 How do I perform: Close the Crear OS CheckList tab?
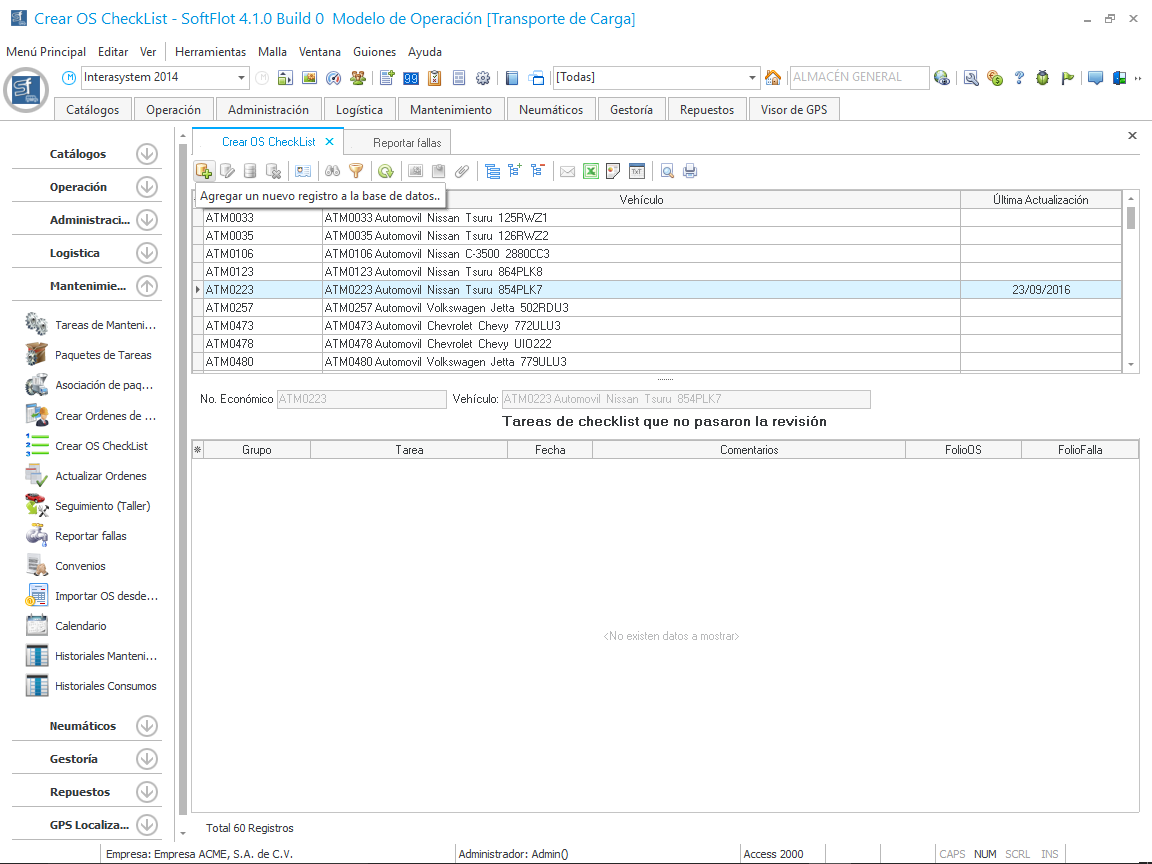pos(329,142)
